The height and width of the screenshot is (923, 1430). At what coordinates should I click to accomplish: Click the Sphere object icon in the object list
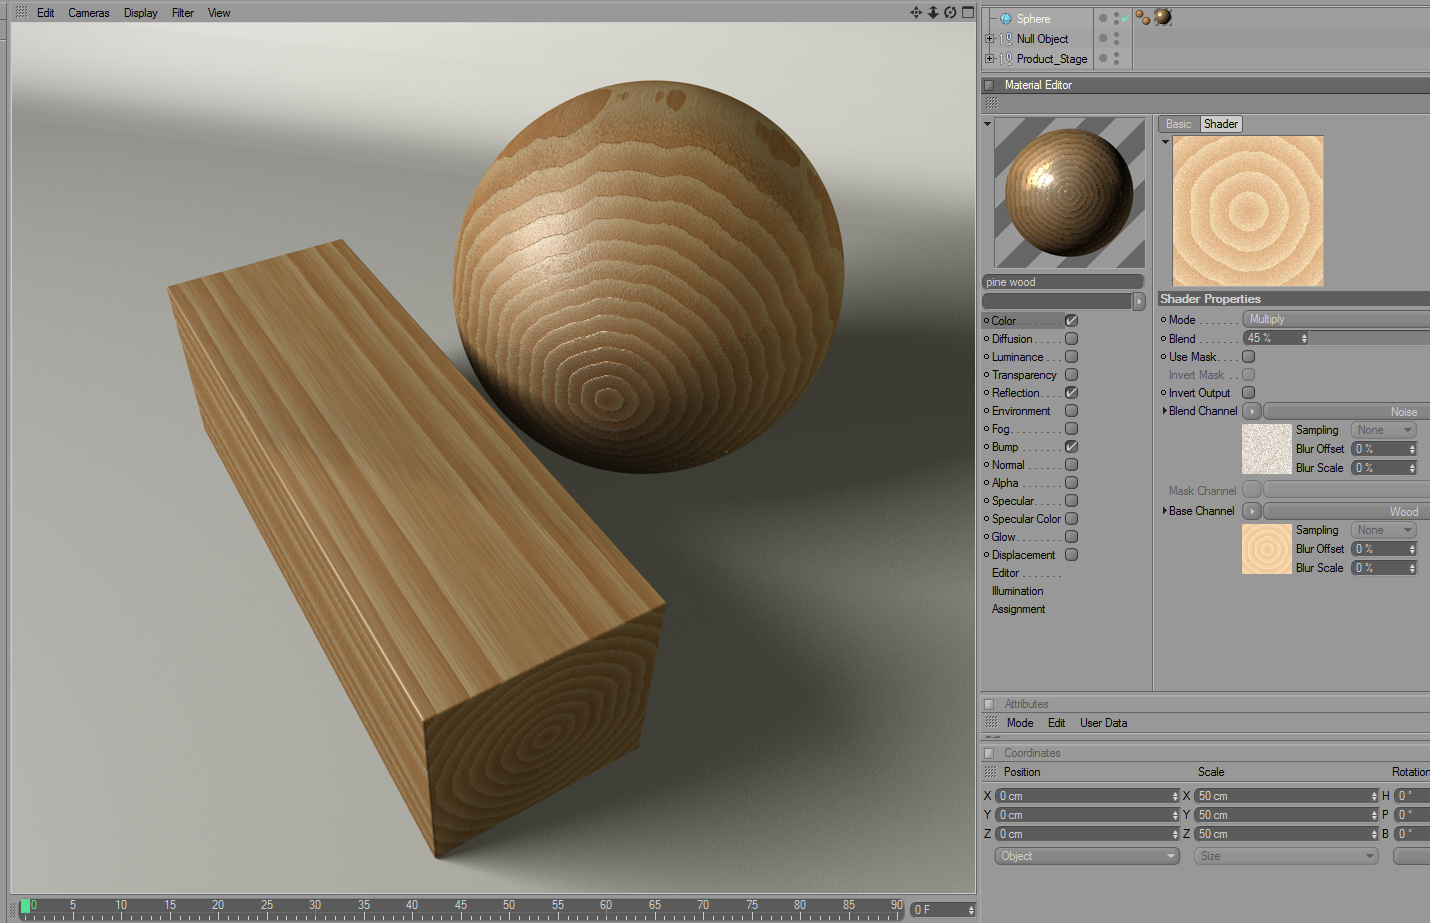pyautogui.click(x=1006, y=19)
